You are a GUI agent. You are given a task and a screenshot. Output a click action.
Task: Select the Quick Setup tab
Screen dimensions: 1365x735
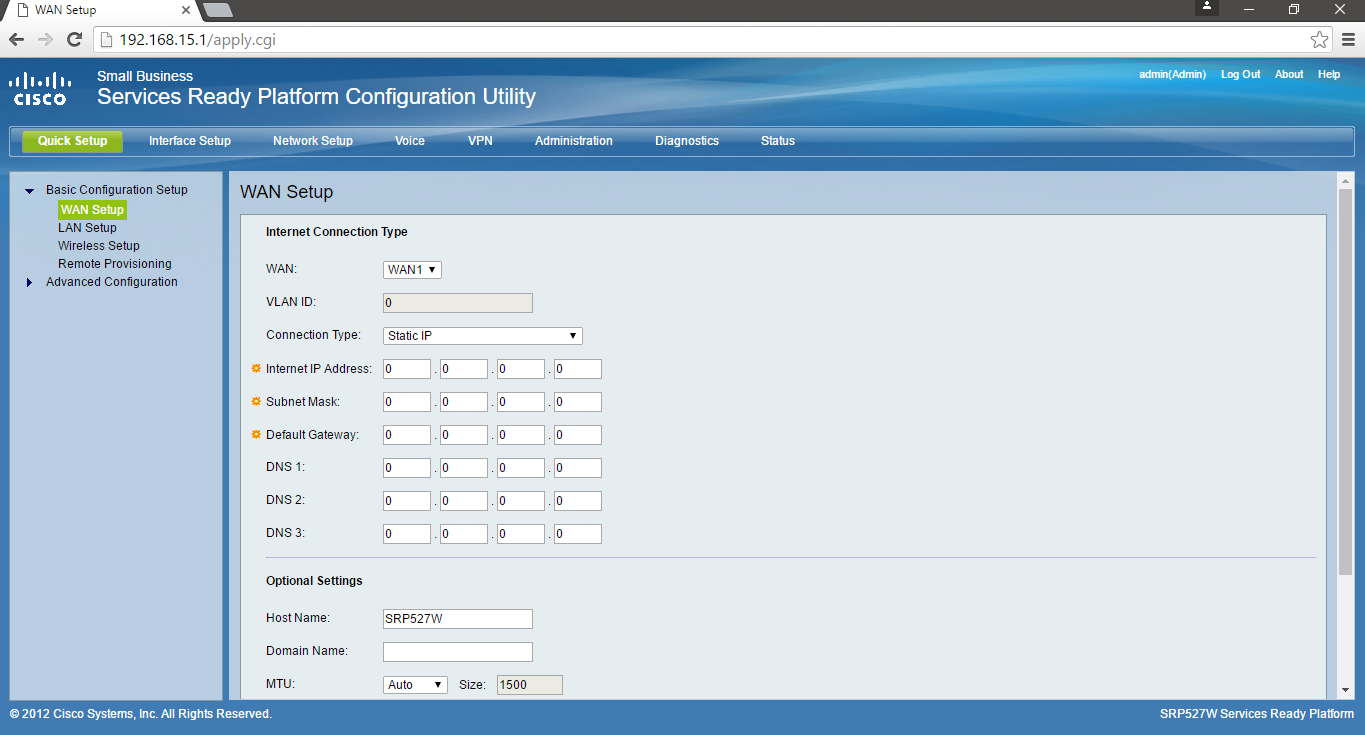point(73,141)
